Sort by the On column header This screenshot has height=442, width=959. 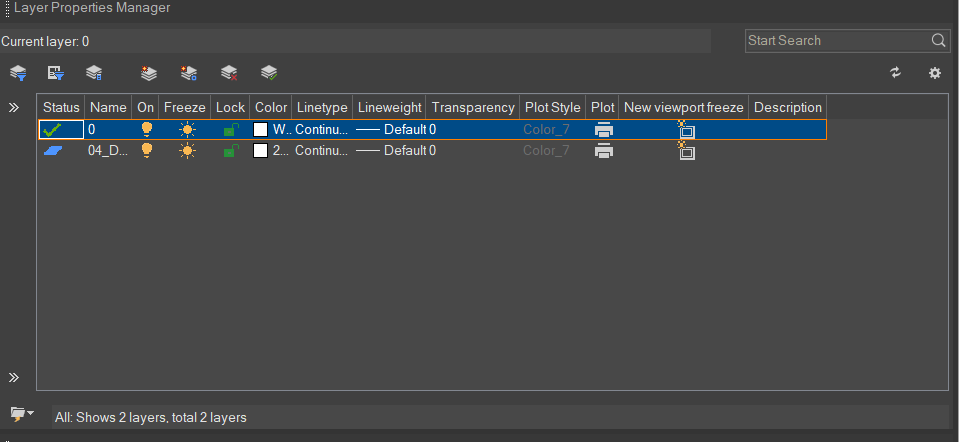146,108
